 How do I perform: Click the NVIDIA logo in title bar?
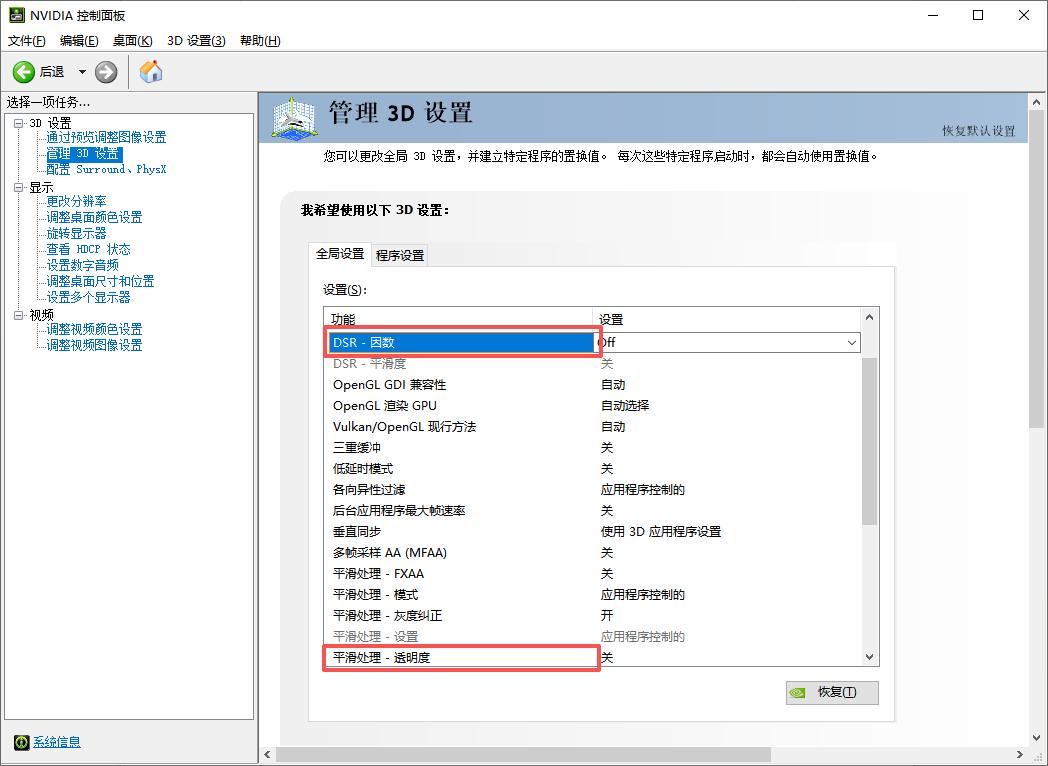click(17, 15)
